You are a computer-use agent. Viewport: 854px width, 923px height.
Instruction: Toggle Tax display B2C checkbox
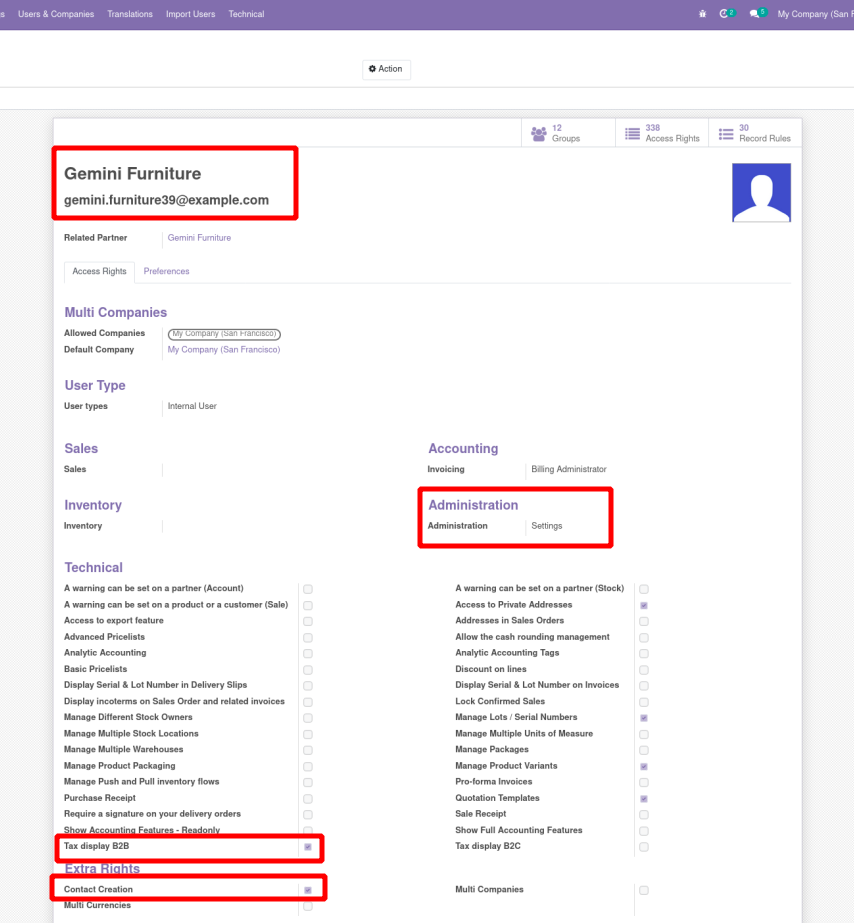(x=644, y=847)
